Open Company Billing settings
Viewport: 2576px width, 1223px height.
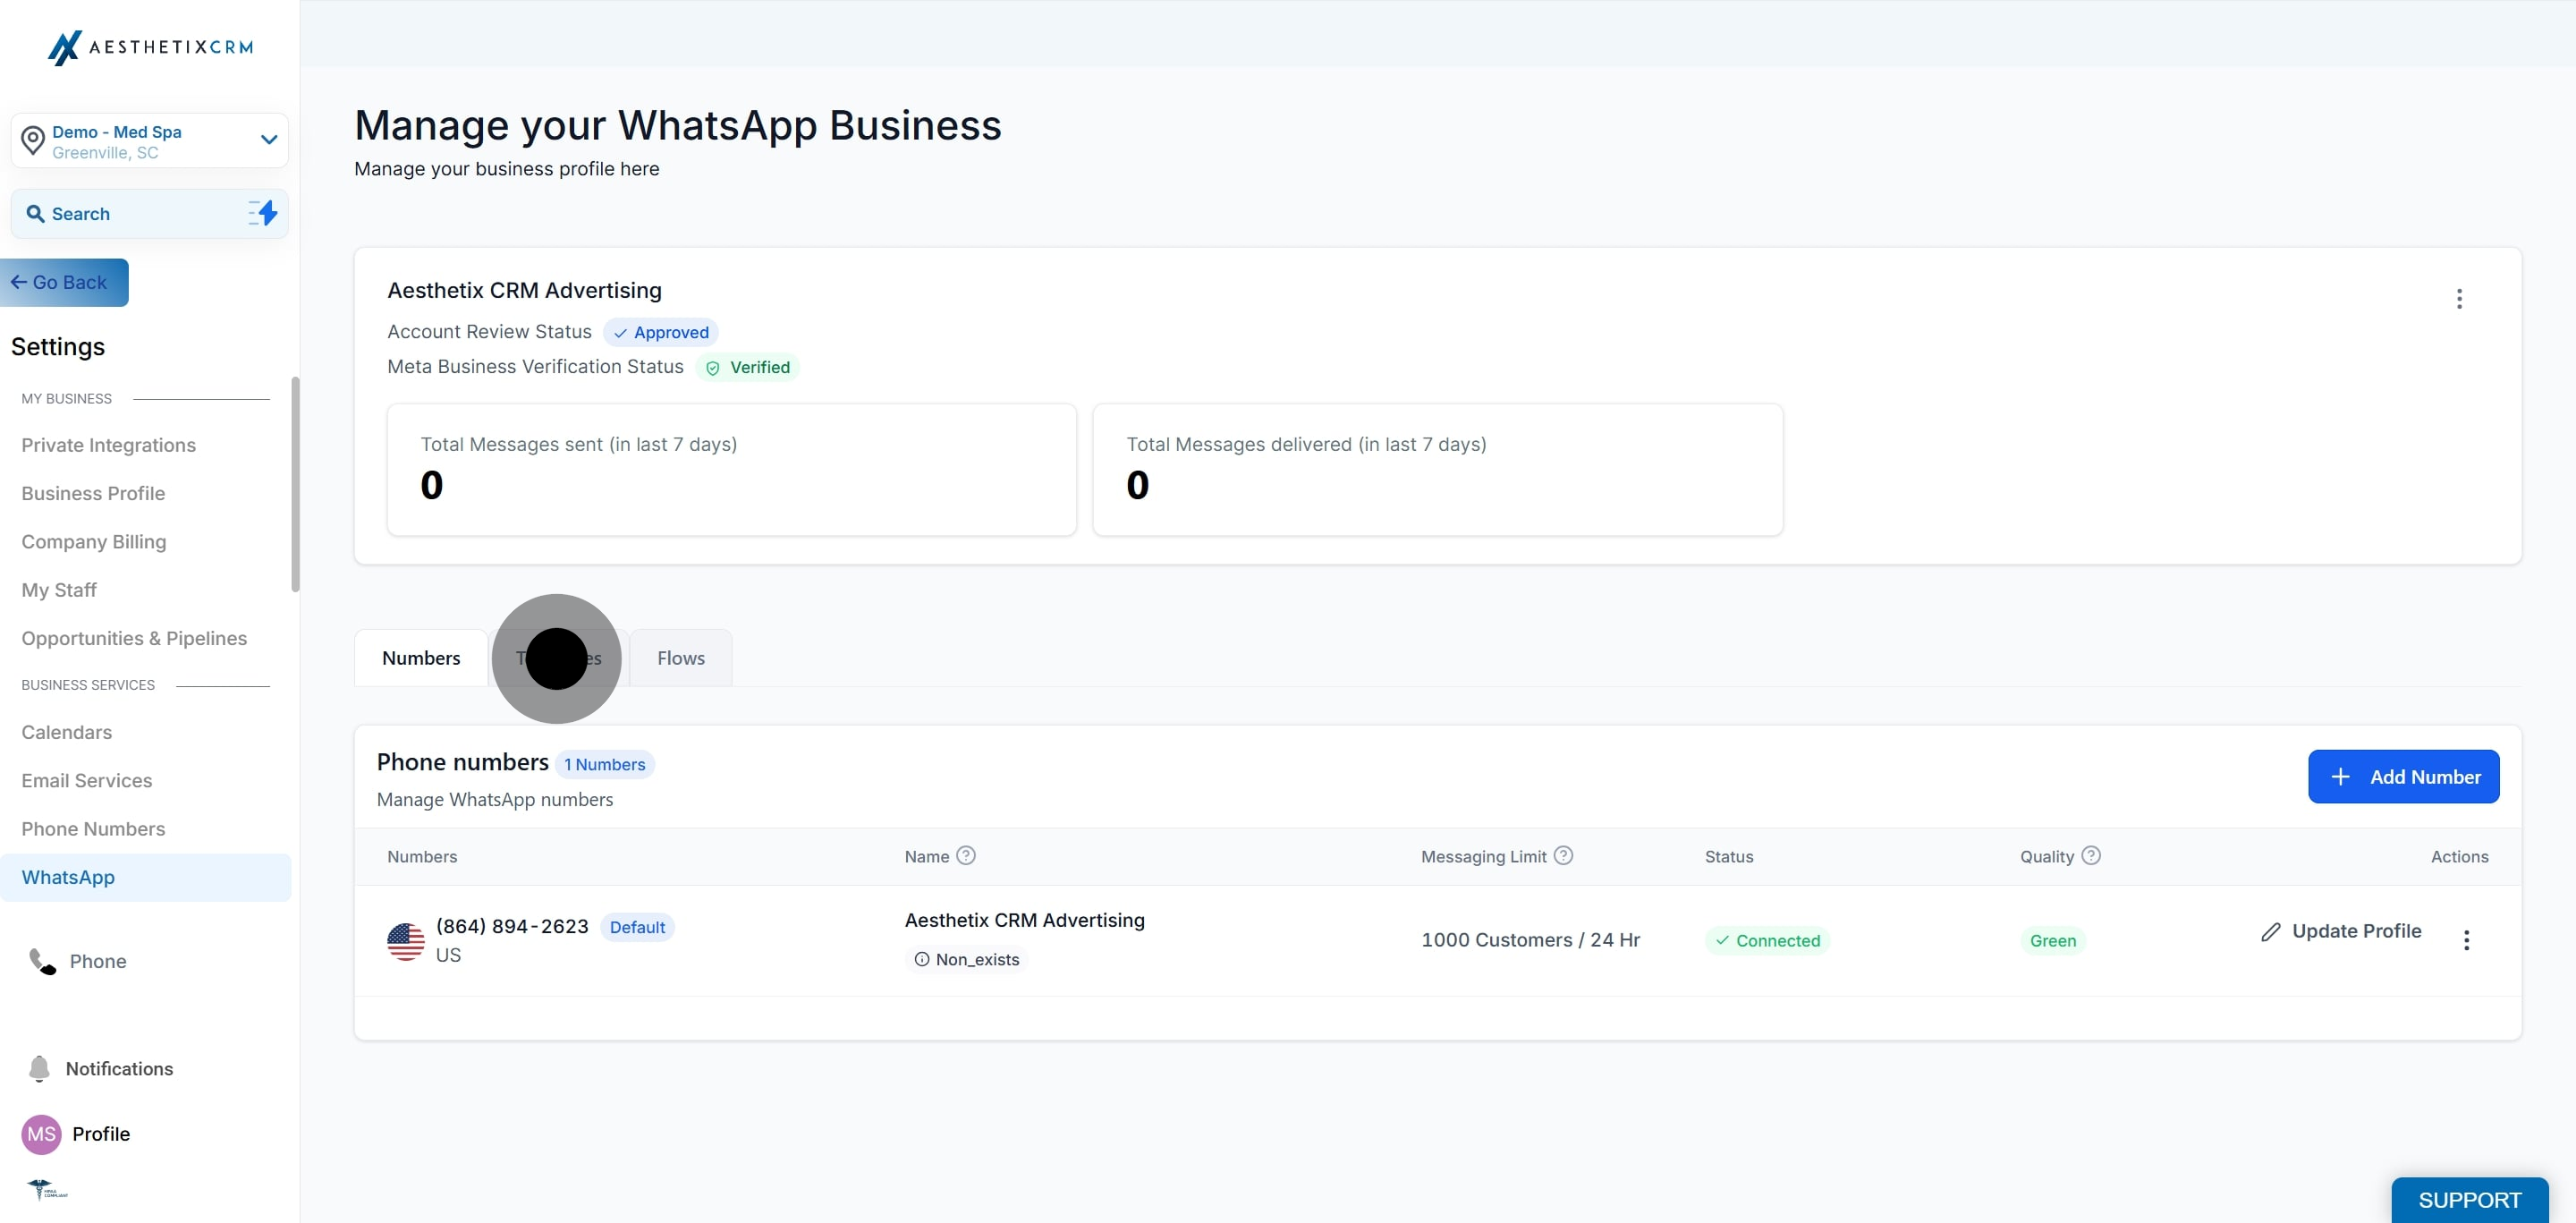tap(94, 541)
